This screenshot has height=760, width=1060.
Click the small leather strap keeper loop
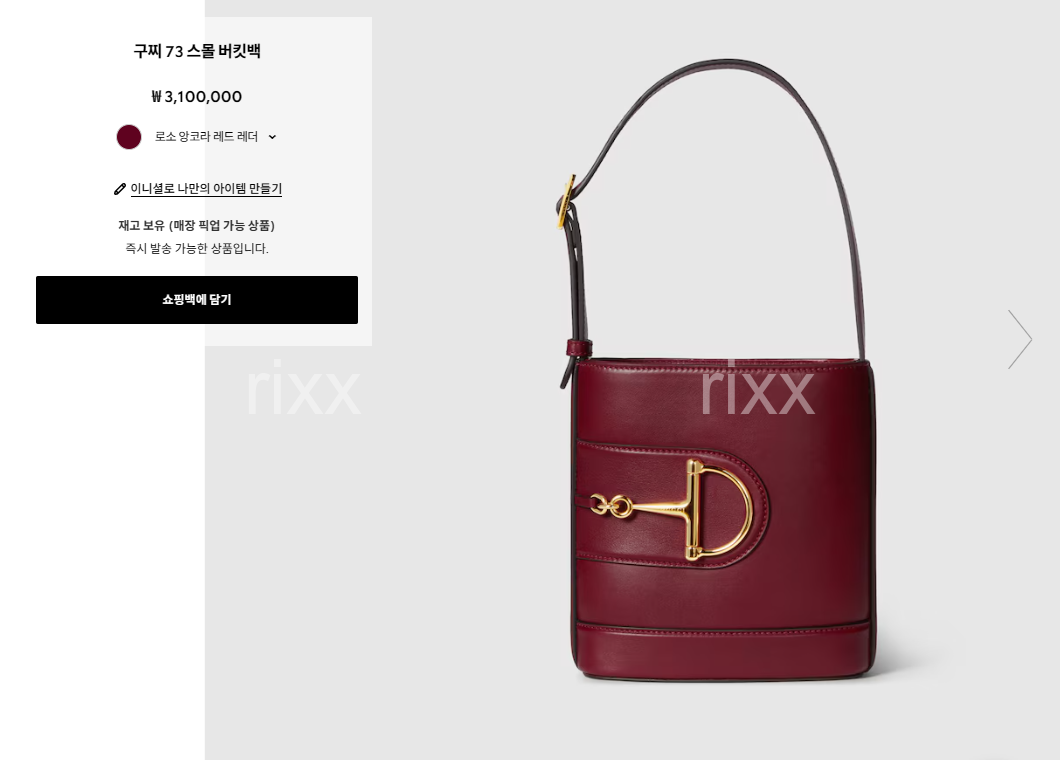point(579,348)
